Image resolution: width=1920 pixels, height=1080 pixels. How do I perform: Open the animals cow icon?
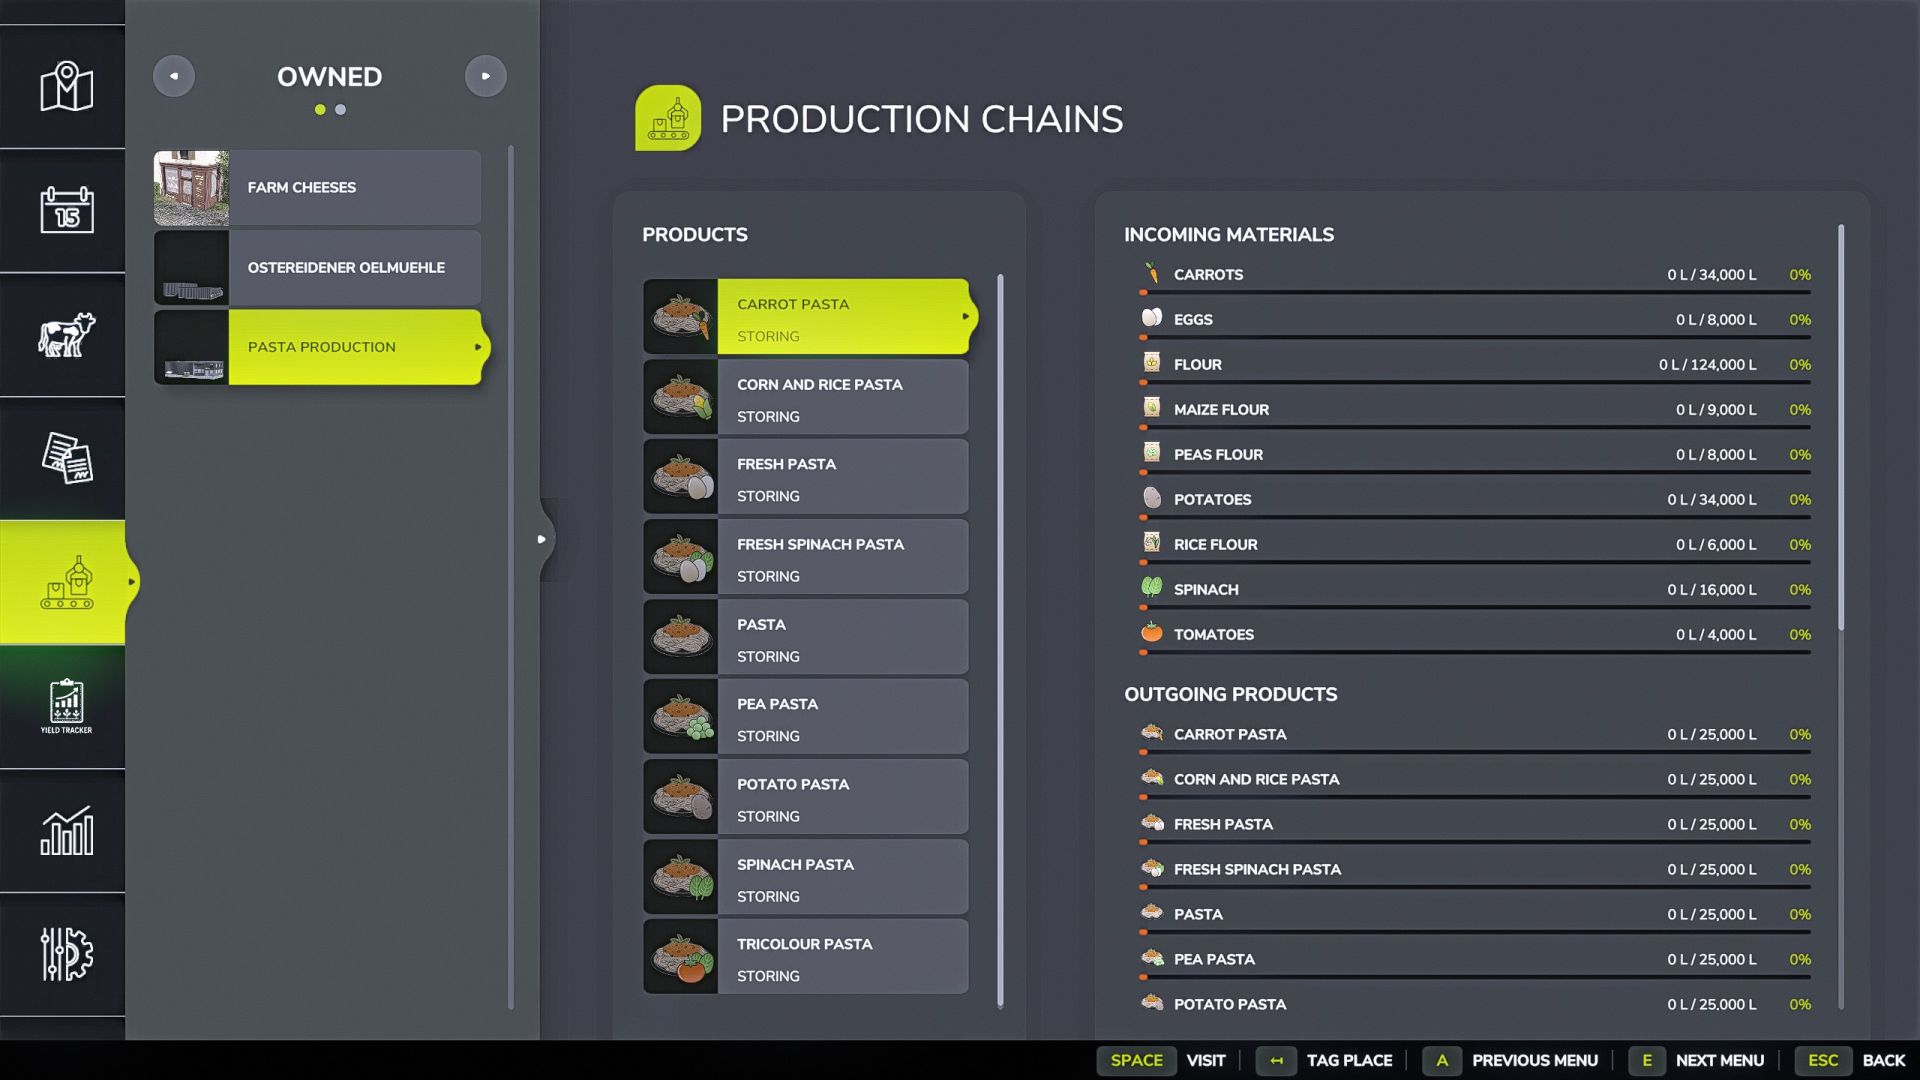pos(66,334)
